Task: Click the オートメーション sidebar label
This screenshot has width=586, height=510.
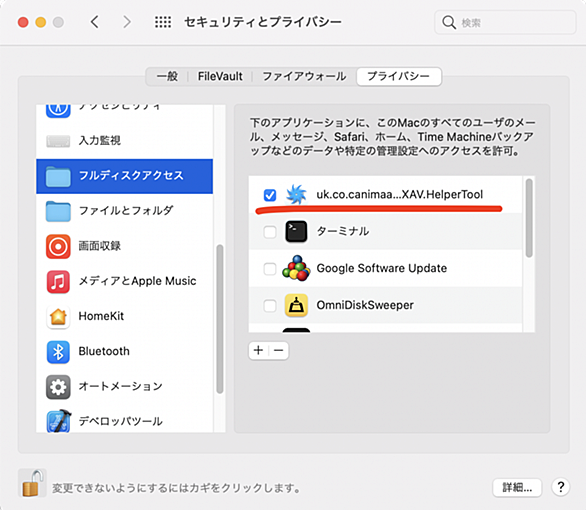Action: pos(120,386)
